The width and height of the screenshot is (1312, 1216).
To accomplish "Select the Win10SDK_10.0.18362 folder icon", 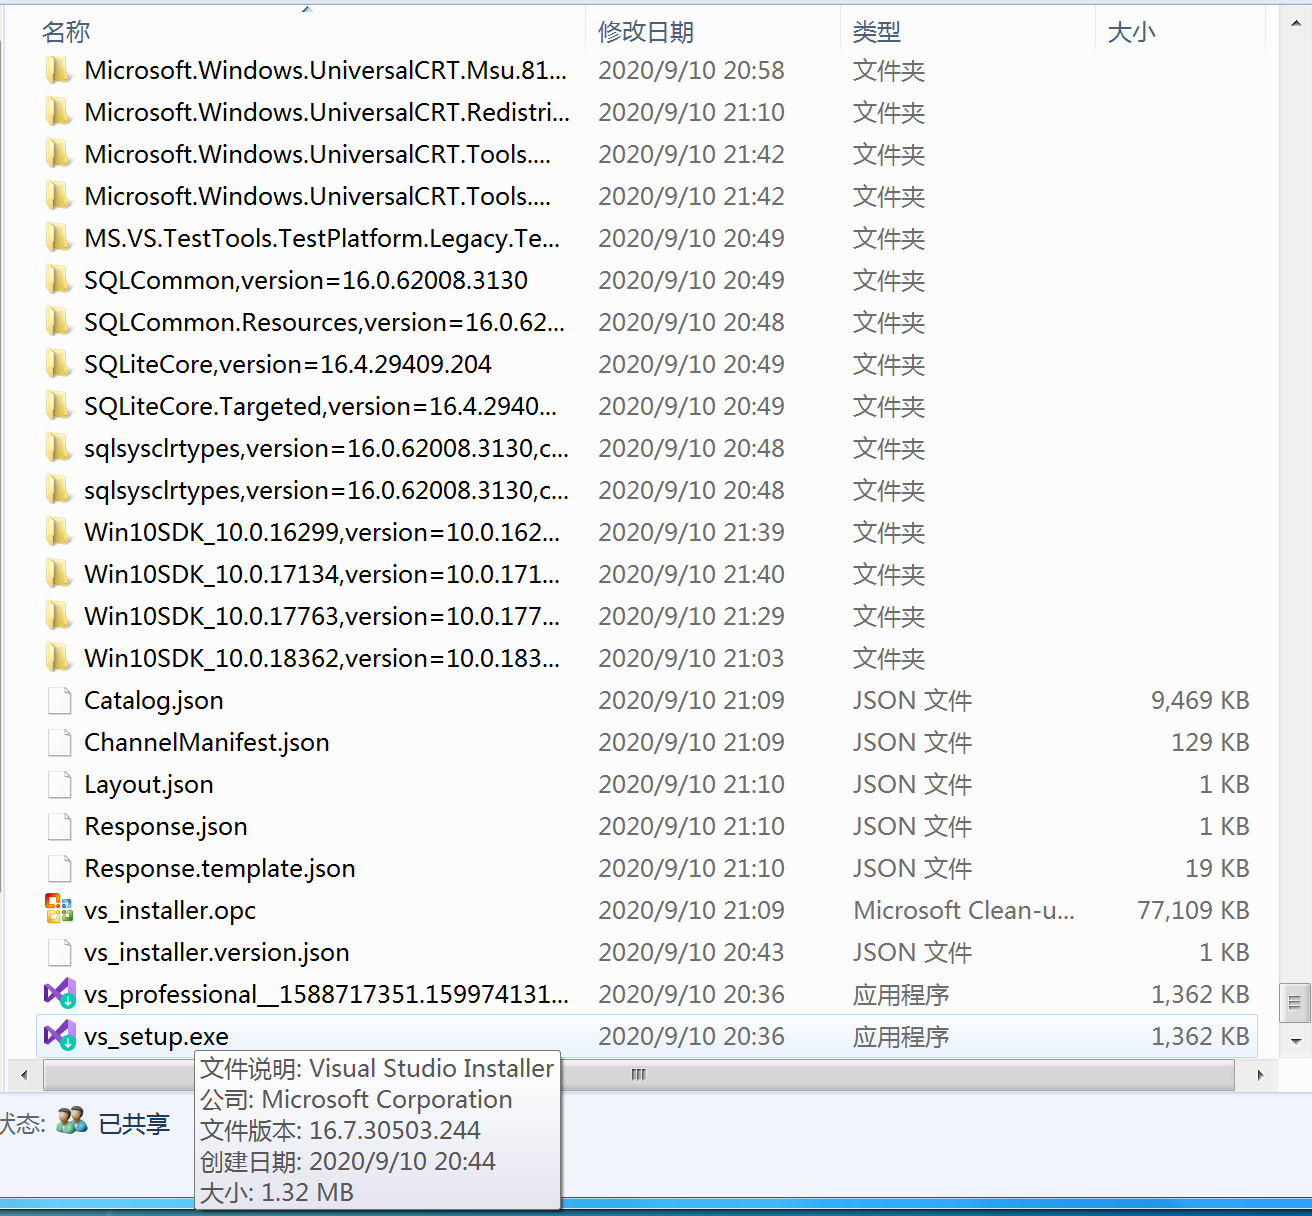I will [60, 658].
